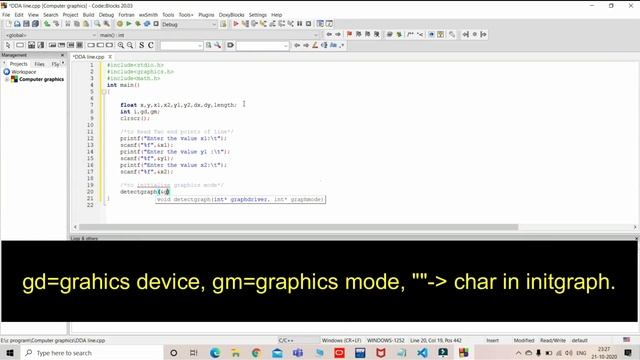
Task: Open File Explorer from the taskbar
Action: pyautogui.click(x=236, y=353)
